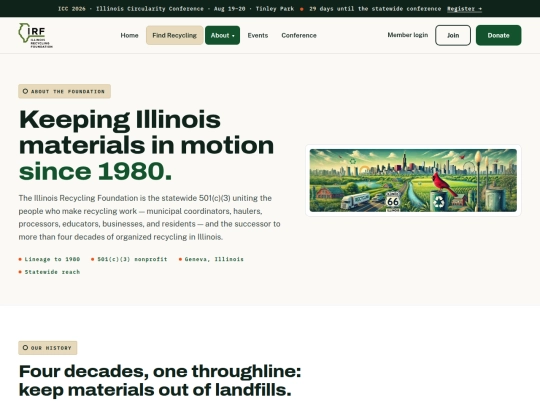
Task: Open the Member login link
Action: coord(408,35)
